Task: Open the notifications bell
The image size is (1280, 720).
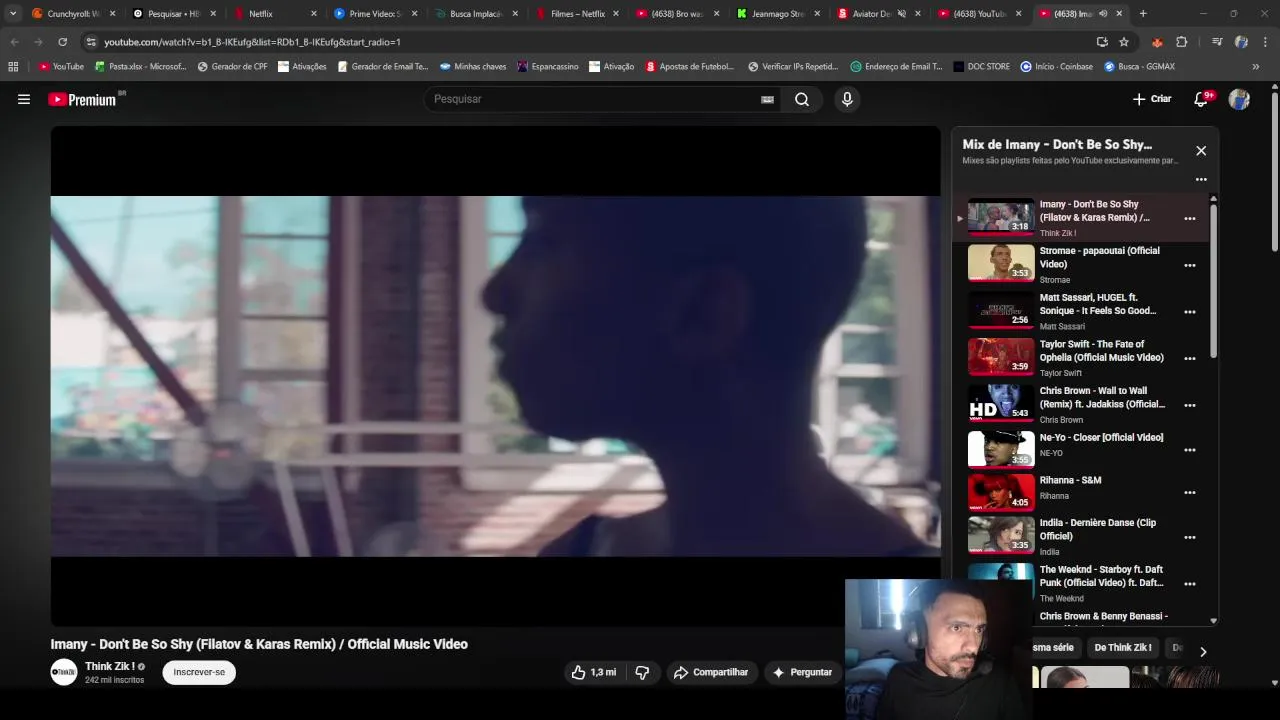Action: (x=1202, y=99)
